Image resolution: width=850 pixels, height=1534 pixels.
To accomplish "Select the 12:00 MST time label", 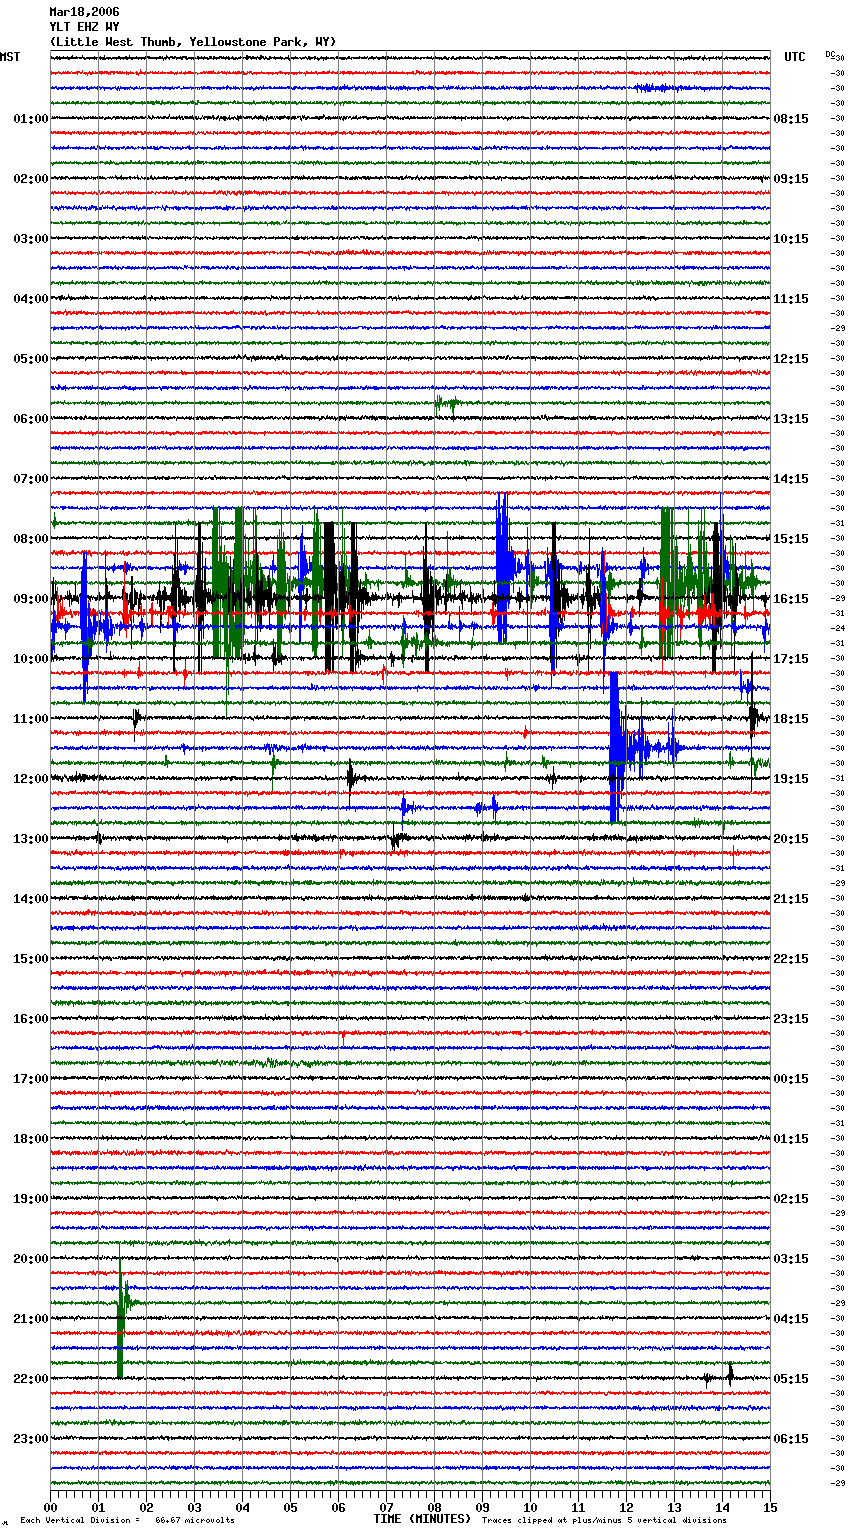I will point(31,779).
